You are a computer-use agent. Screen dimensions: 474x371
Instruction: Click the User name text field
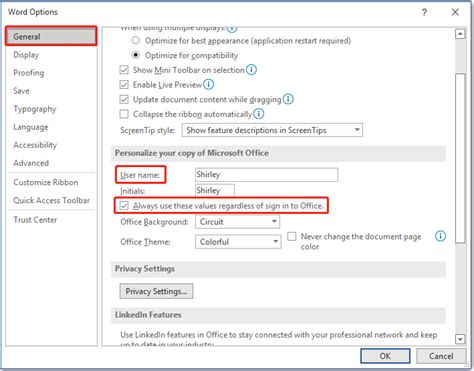click(x=266, y=175)
